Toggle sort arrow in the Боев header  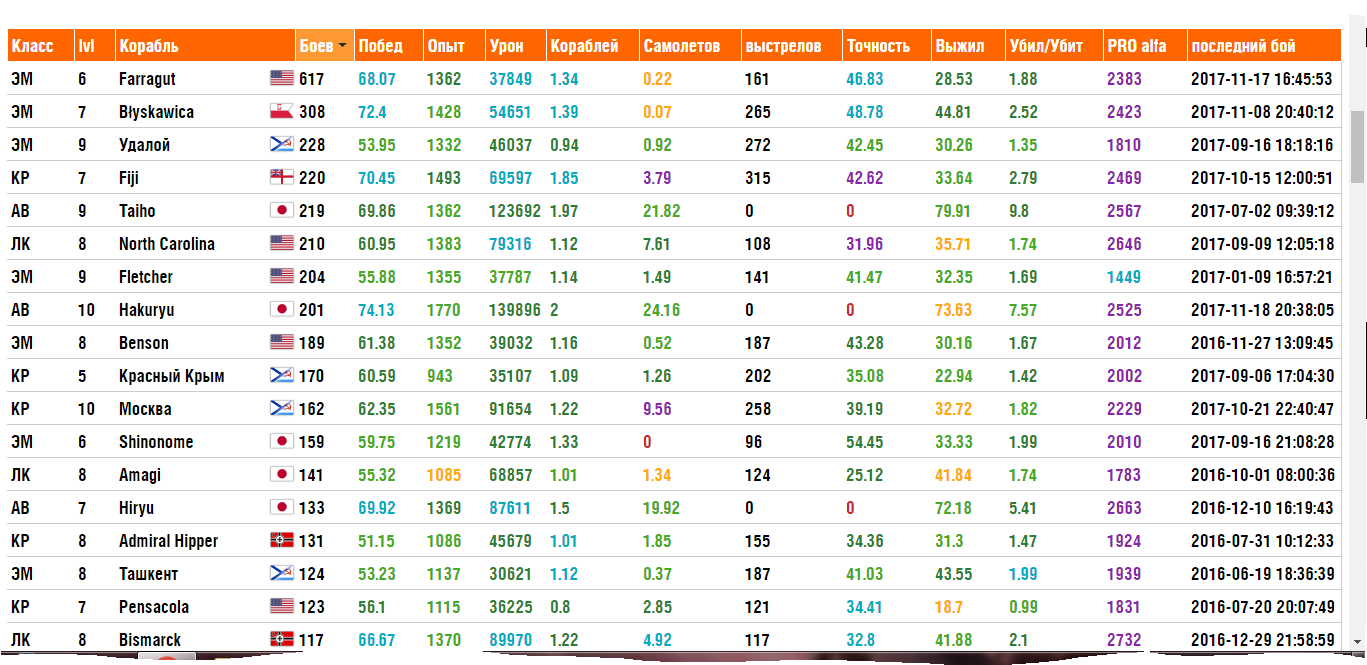coord(343,46)
